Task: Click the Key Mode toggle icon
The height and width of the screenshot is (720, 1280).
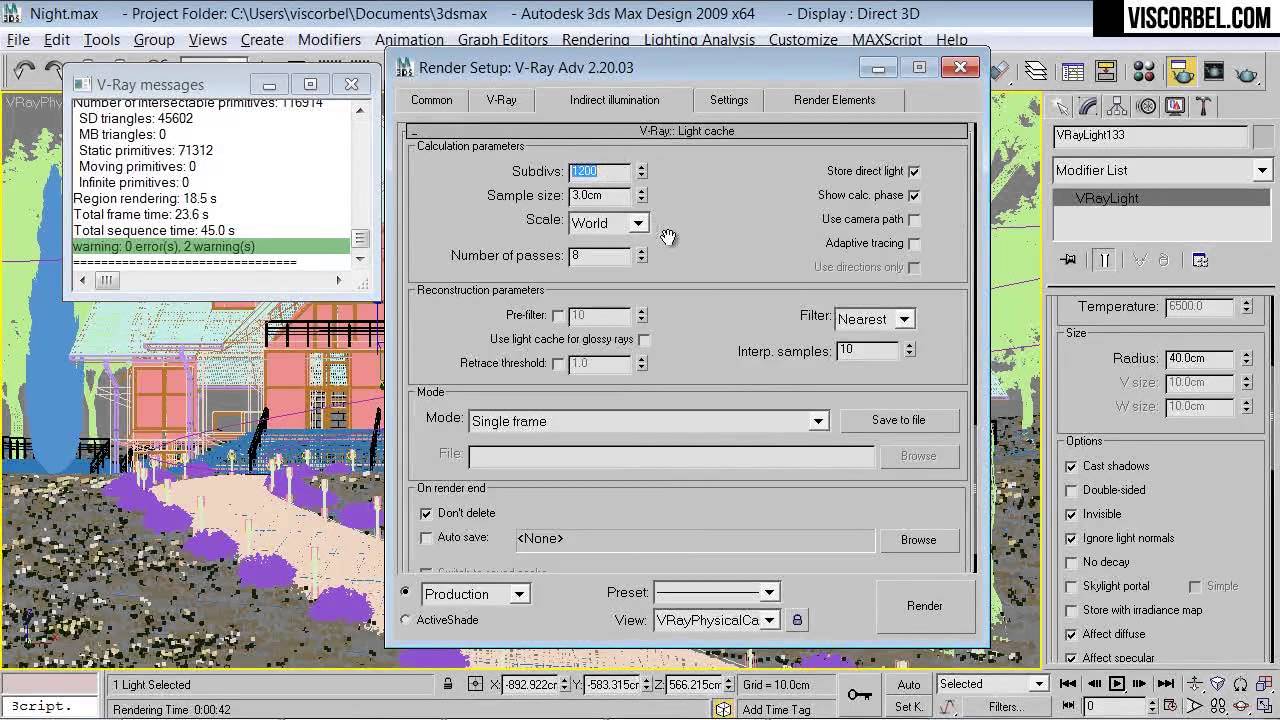Action: tap(1068, 706)
